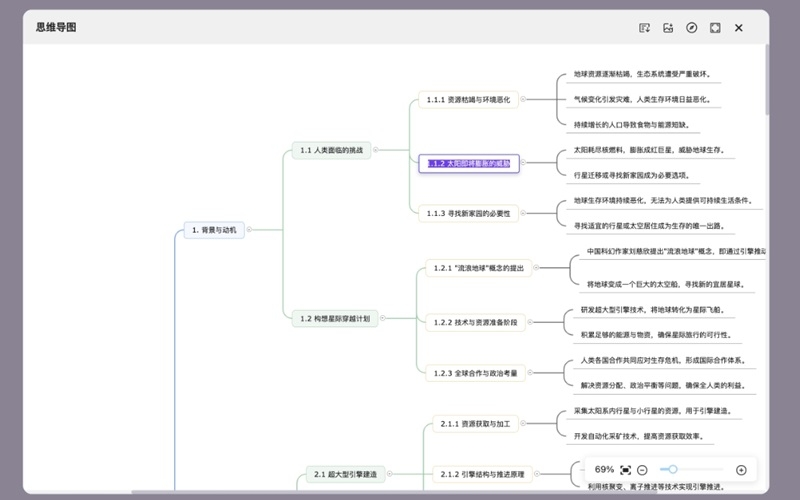This screenshot has width=800, height=500.
Task: Select the 2.1 超大型引擎建造 node
Action: coord(345,474)
